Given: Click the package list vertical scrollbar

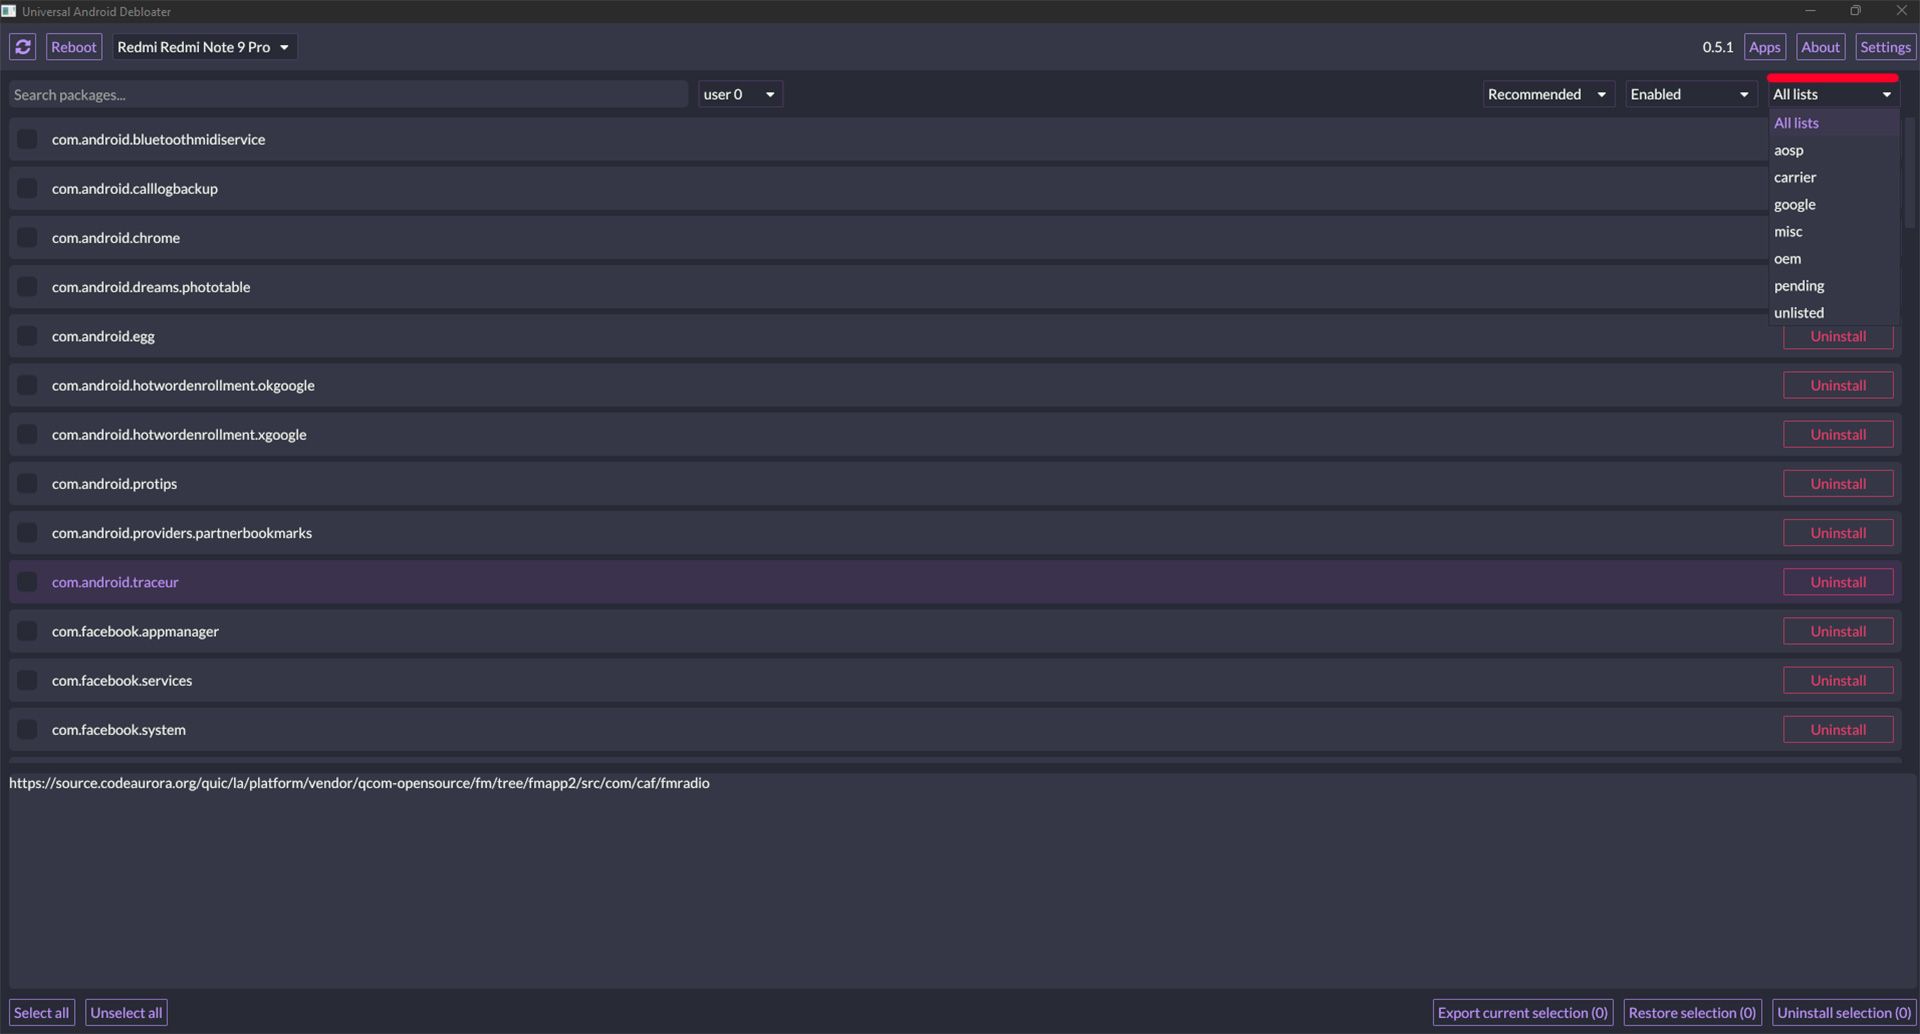Looking at the screenshot, I should 1909,173.
